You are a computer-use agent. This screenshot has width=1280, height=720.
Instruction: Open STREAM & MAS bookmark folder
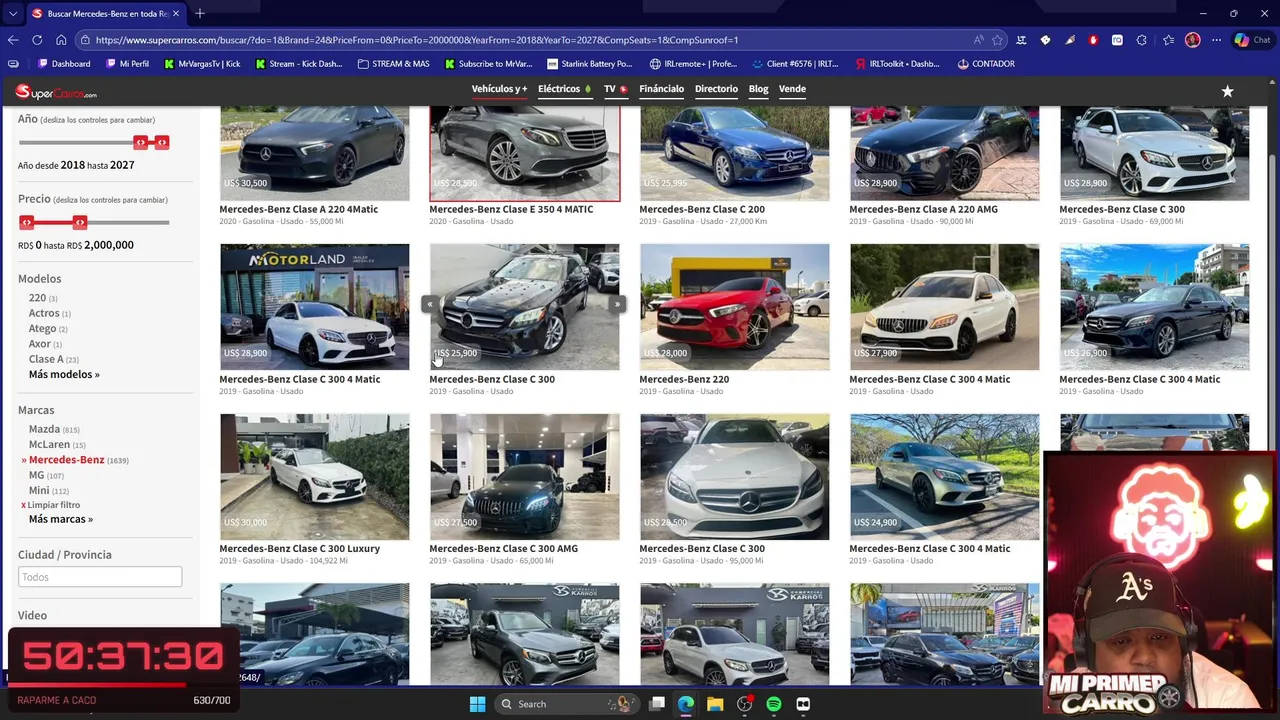(x=393, y=64)
